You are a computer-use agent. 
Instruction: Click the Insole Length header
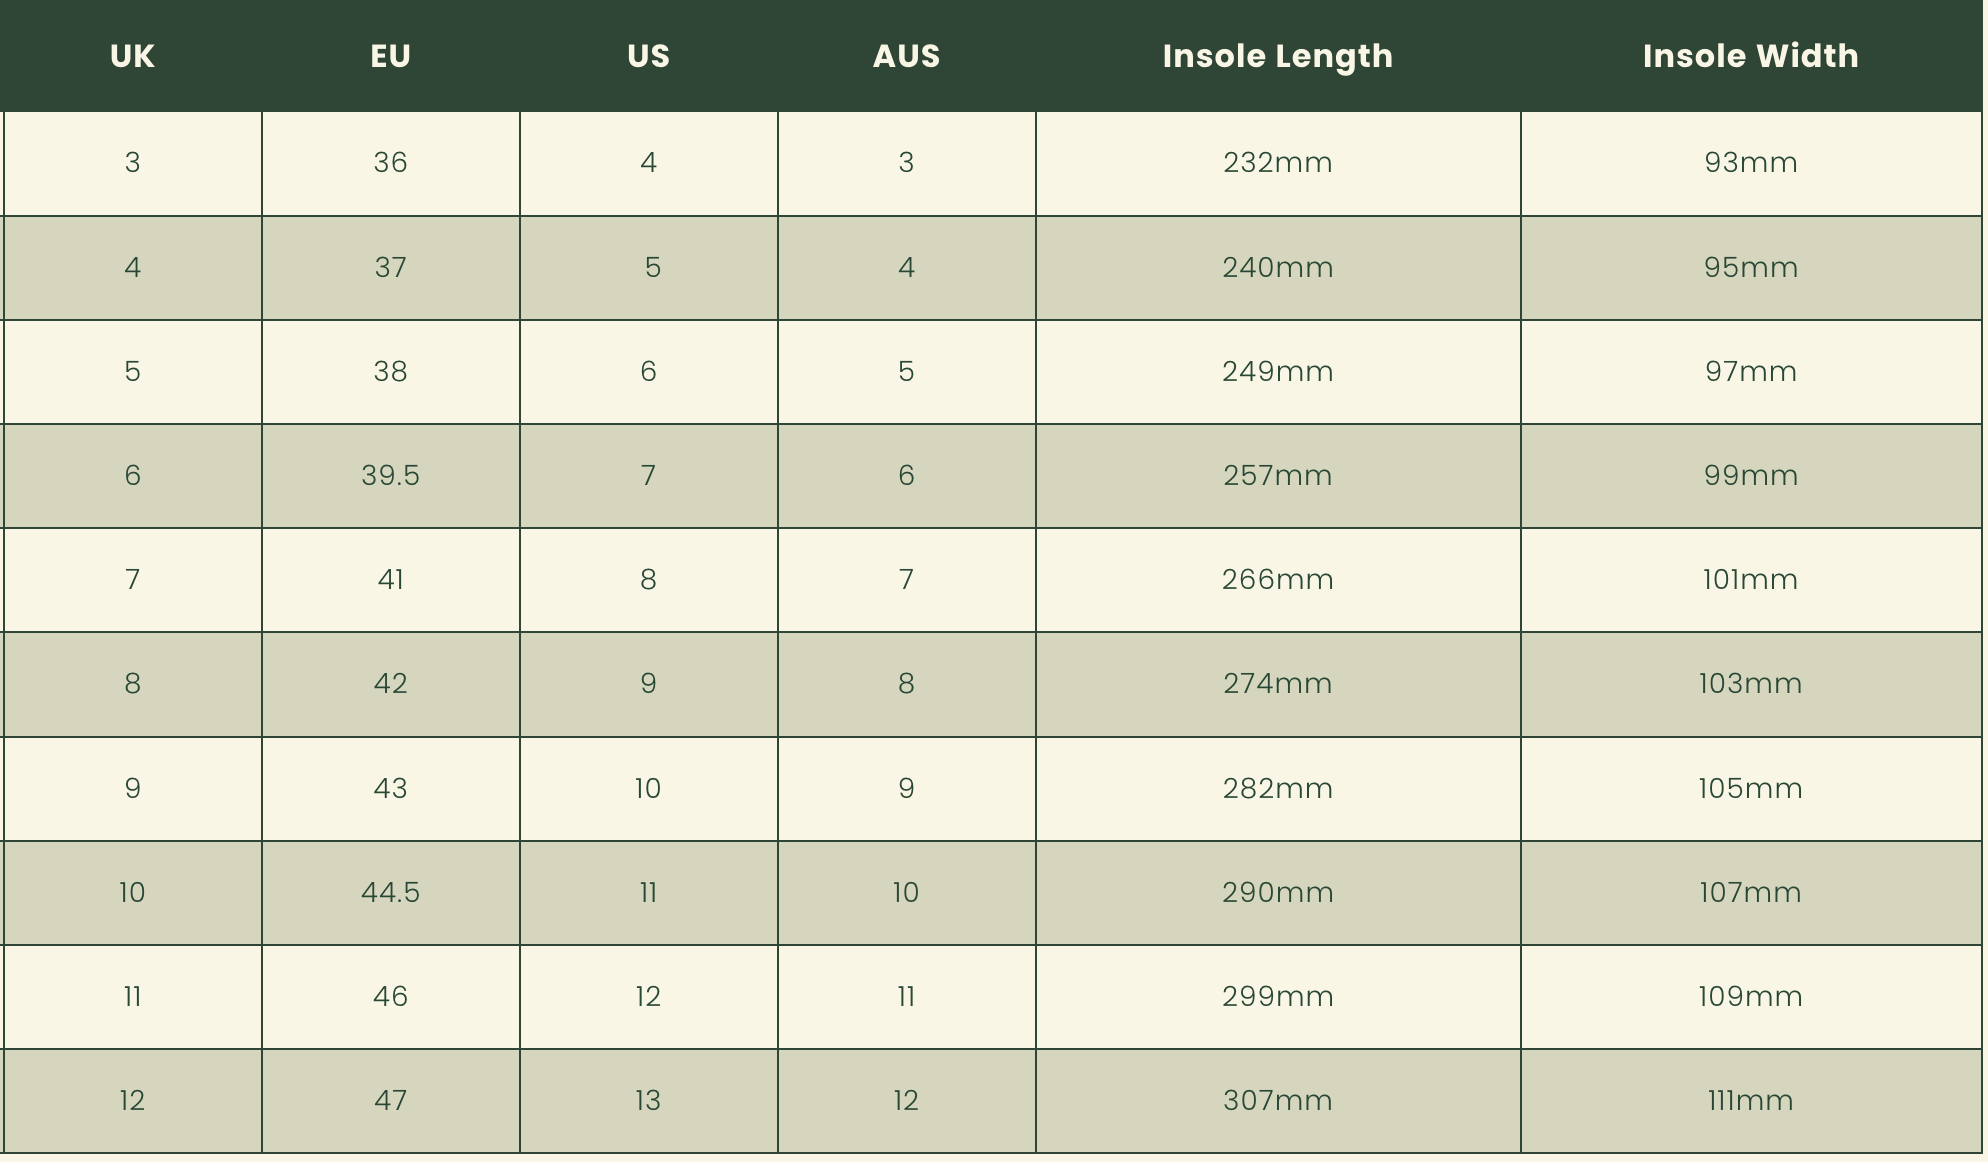coord(1277,56)
